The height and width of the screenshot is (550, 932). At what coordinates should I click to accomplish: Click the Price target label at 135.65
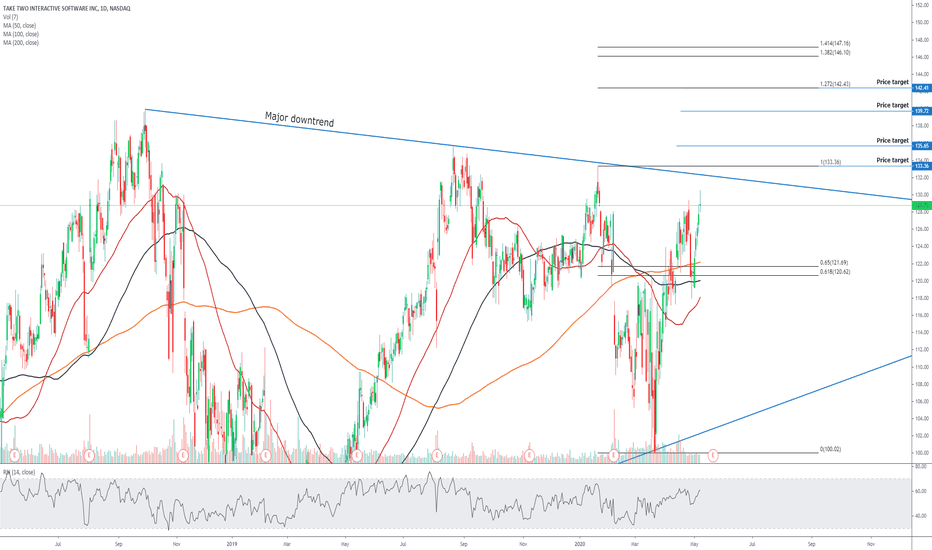coord(892,140)
